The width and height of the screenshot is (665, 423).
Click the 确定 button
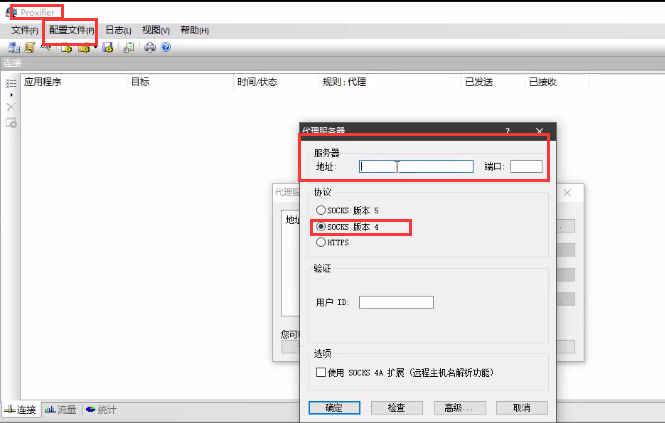click(334, 408)
